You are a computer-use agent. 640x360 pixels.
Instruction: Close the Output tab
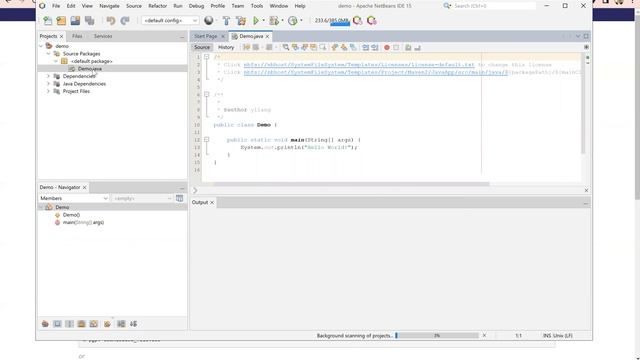click(x=212, y=202)
